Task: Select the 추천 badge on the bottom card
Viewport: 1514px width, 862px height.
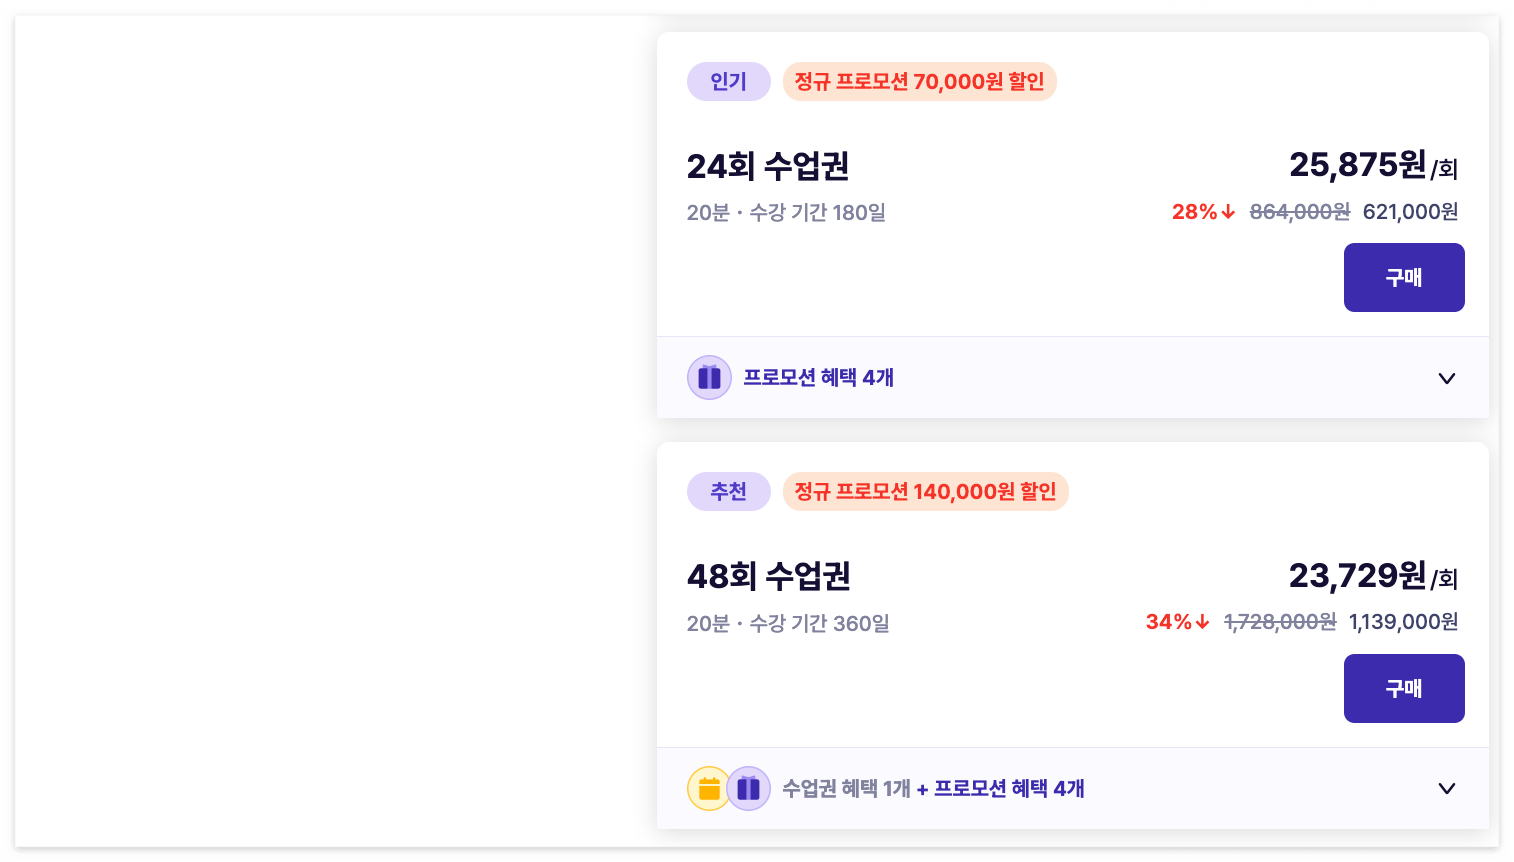Action: pos(729,491)
